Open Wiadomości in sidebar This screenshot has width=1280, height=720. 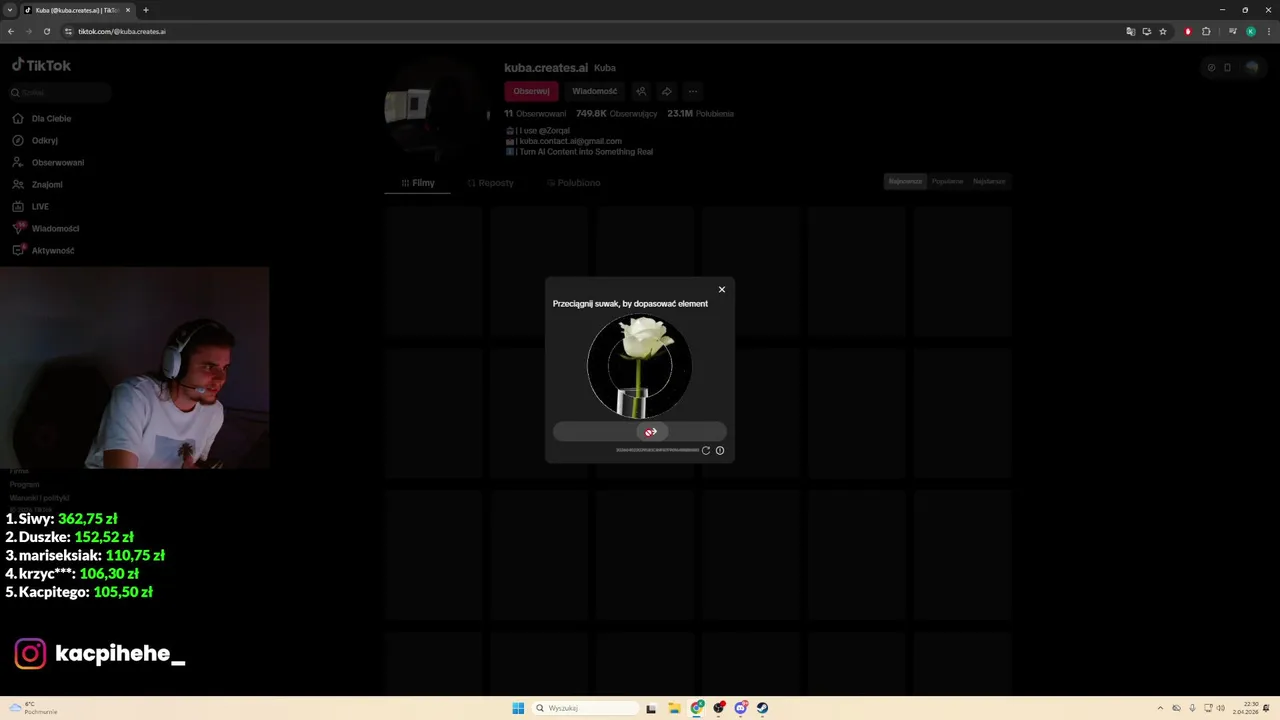(x=45, y=229)
